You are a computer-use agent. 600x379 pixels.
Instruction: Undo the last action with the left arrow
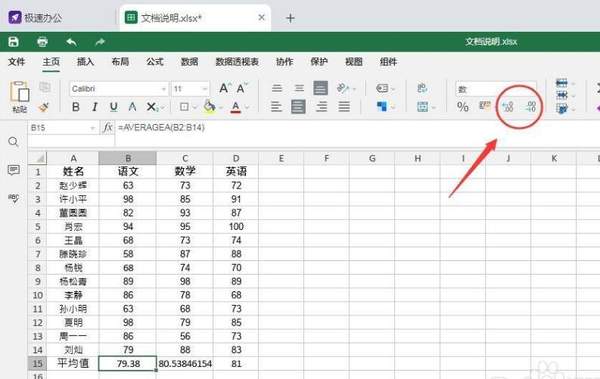[72, 41]
